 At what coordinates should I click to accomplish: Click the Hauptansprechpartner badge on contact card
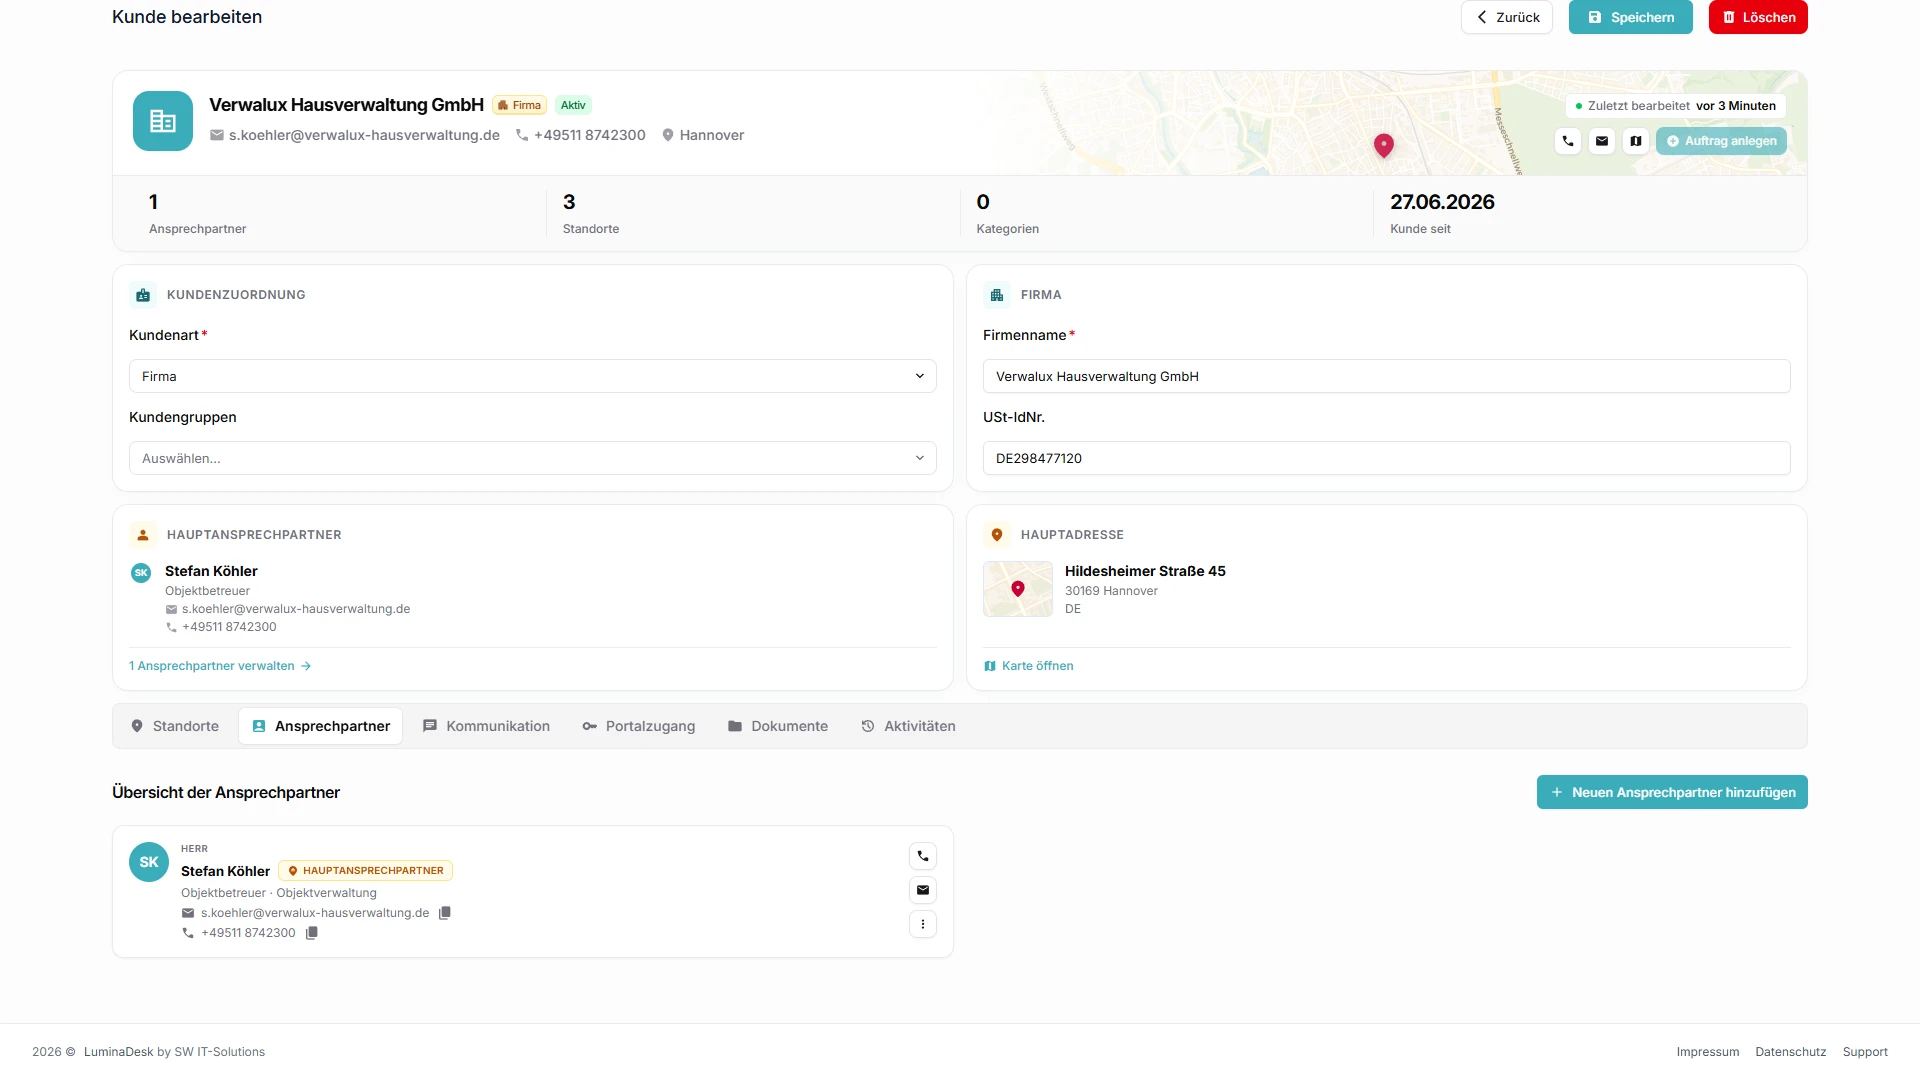(366, 871)
